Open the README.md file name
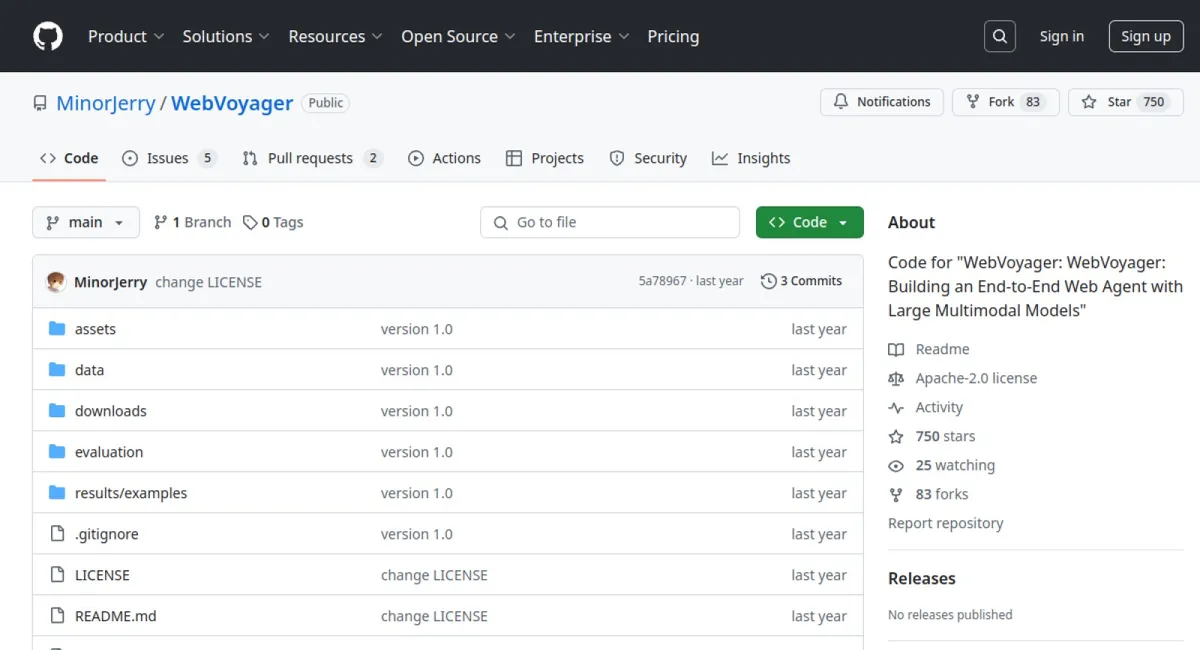Viewport: 1200px width, 650px height. [116, 616]
